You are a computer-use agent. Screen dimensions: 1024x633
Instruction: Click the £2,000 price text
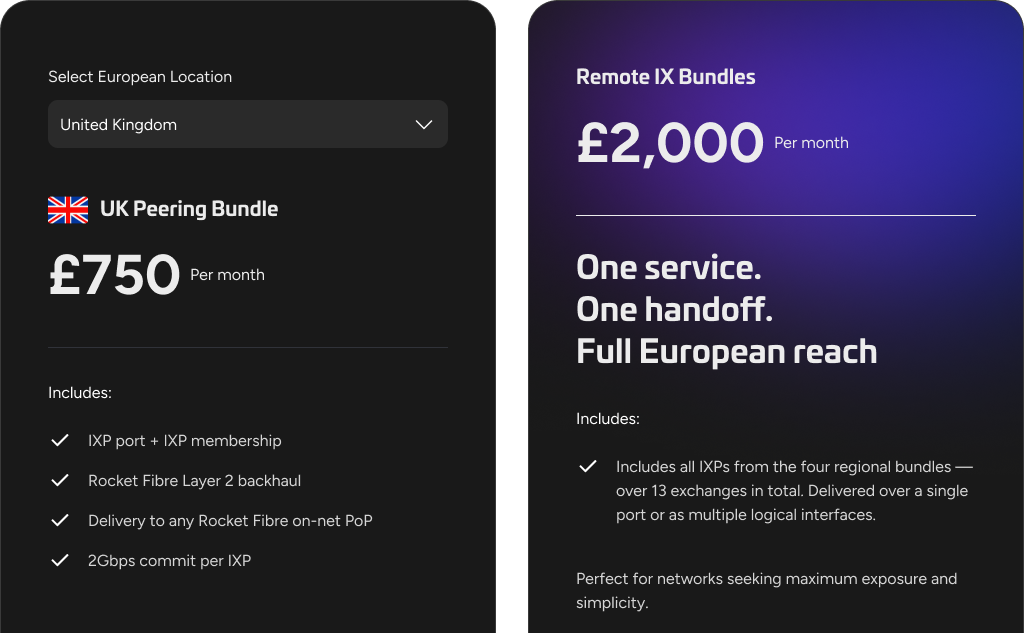pyautogui.click(x=670, y=142)
